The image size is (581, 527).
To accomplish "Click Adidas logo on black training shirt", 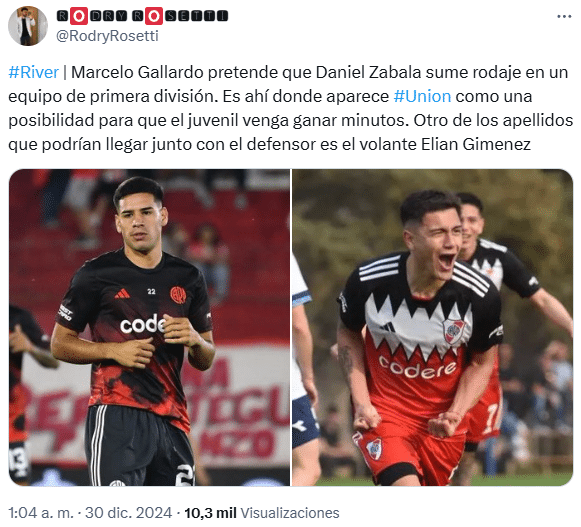I will 122,294.
